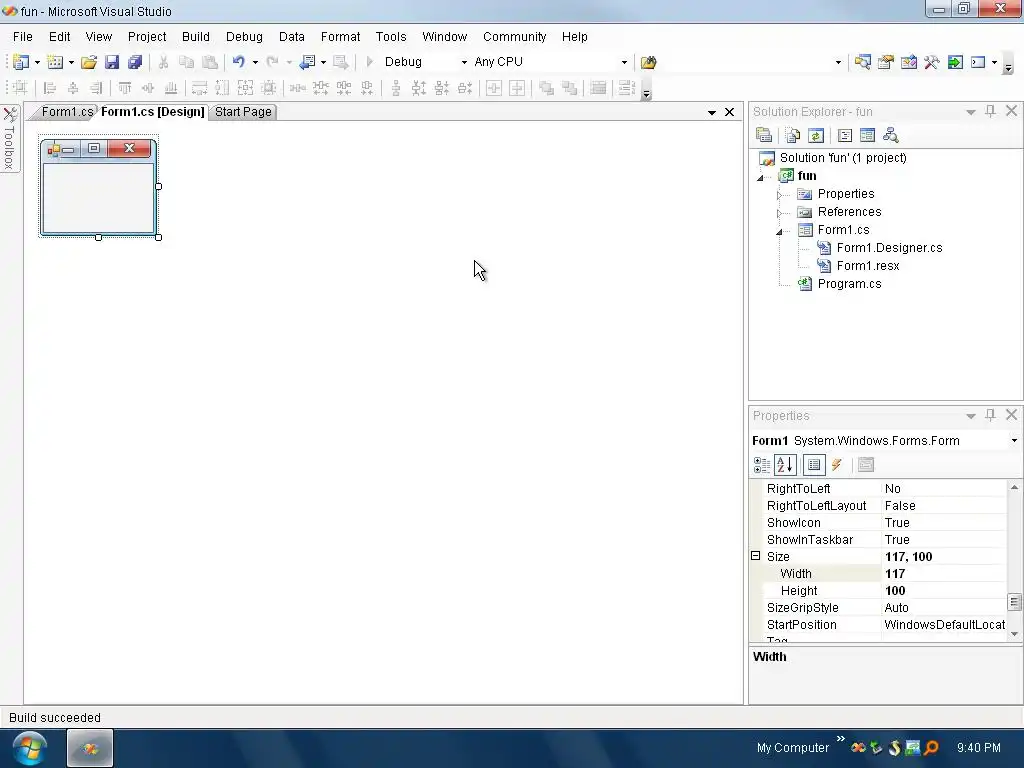Switch to the Form1.cs code tab
This screenshot has height=768, width=1024.
pyautogui.click(x=67, y=112)
